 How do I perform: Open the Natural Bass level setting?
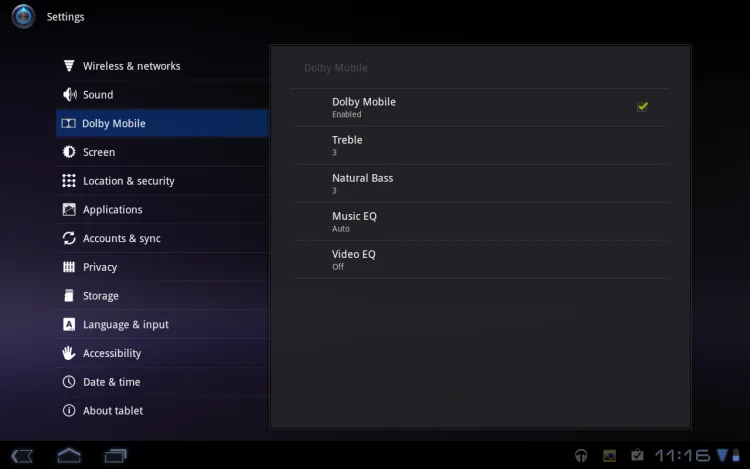[x=480, y=183]
